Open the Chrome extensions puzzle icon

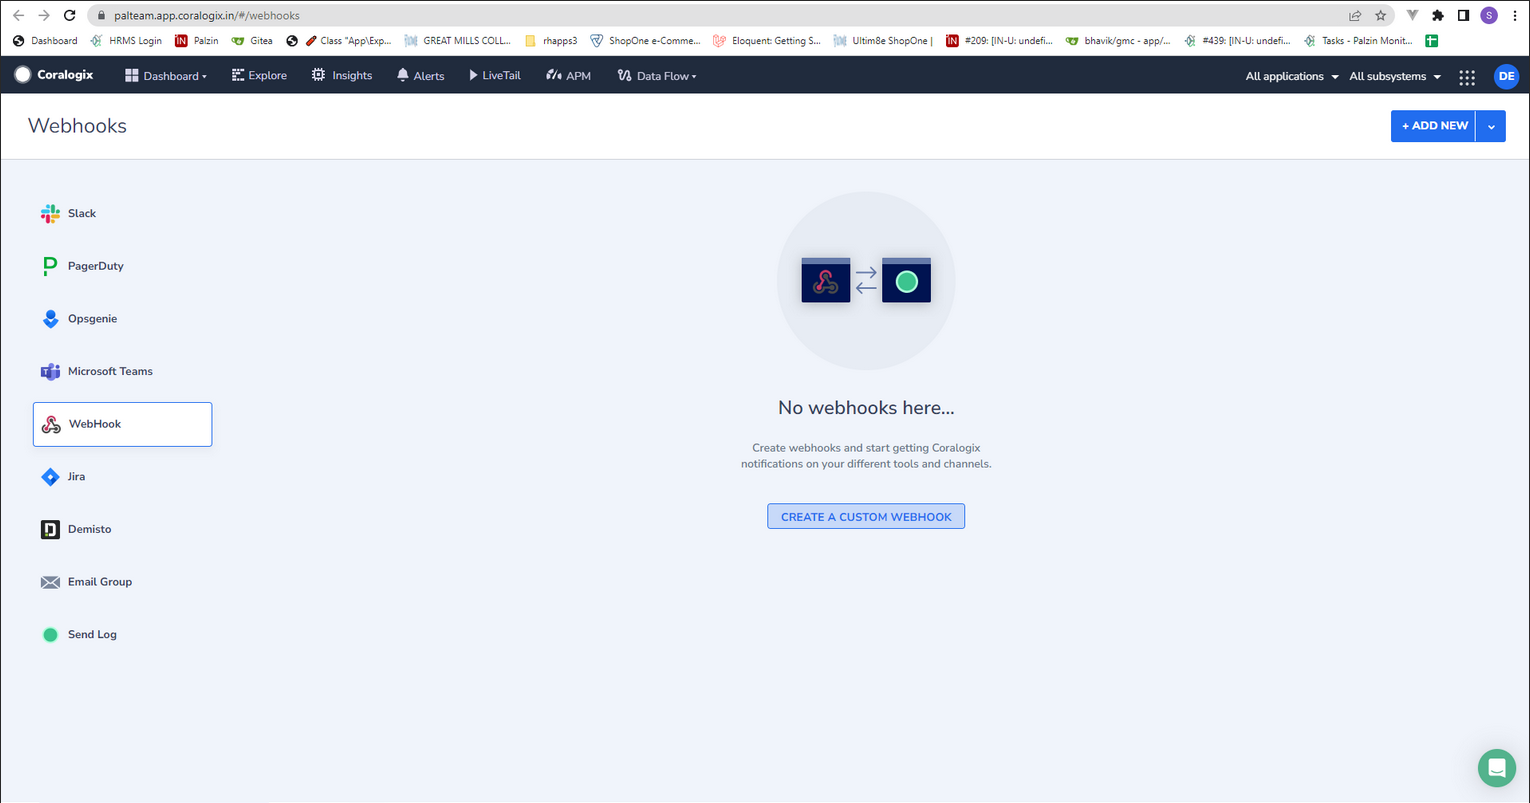coord(1438,15)
